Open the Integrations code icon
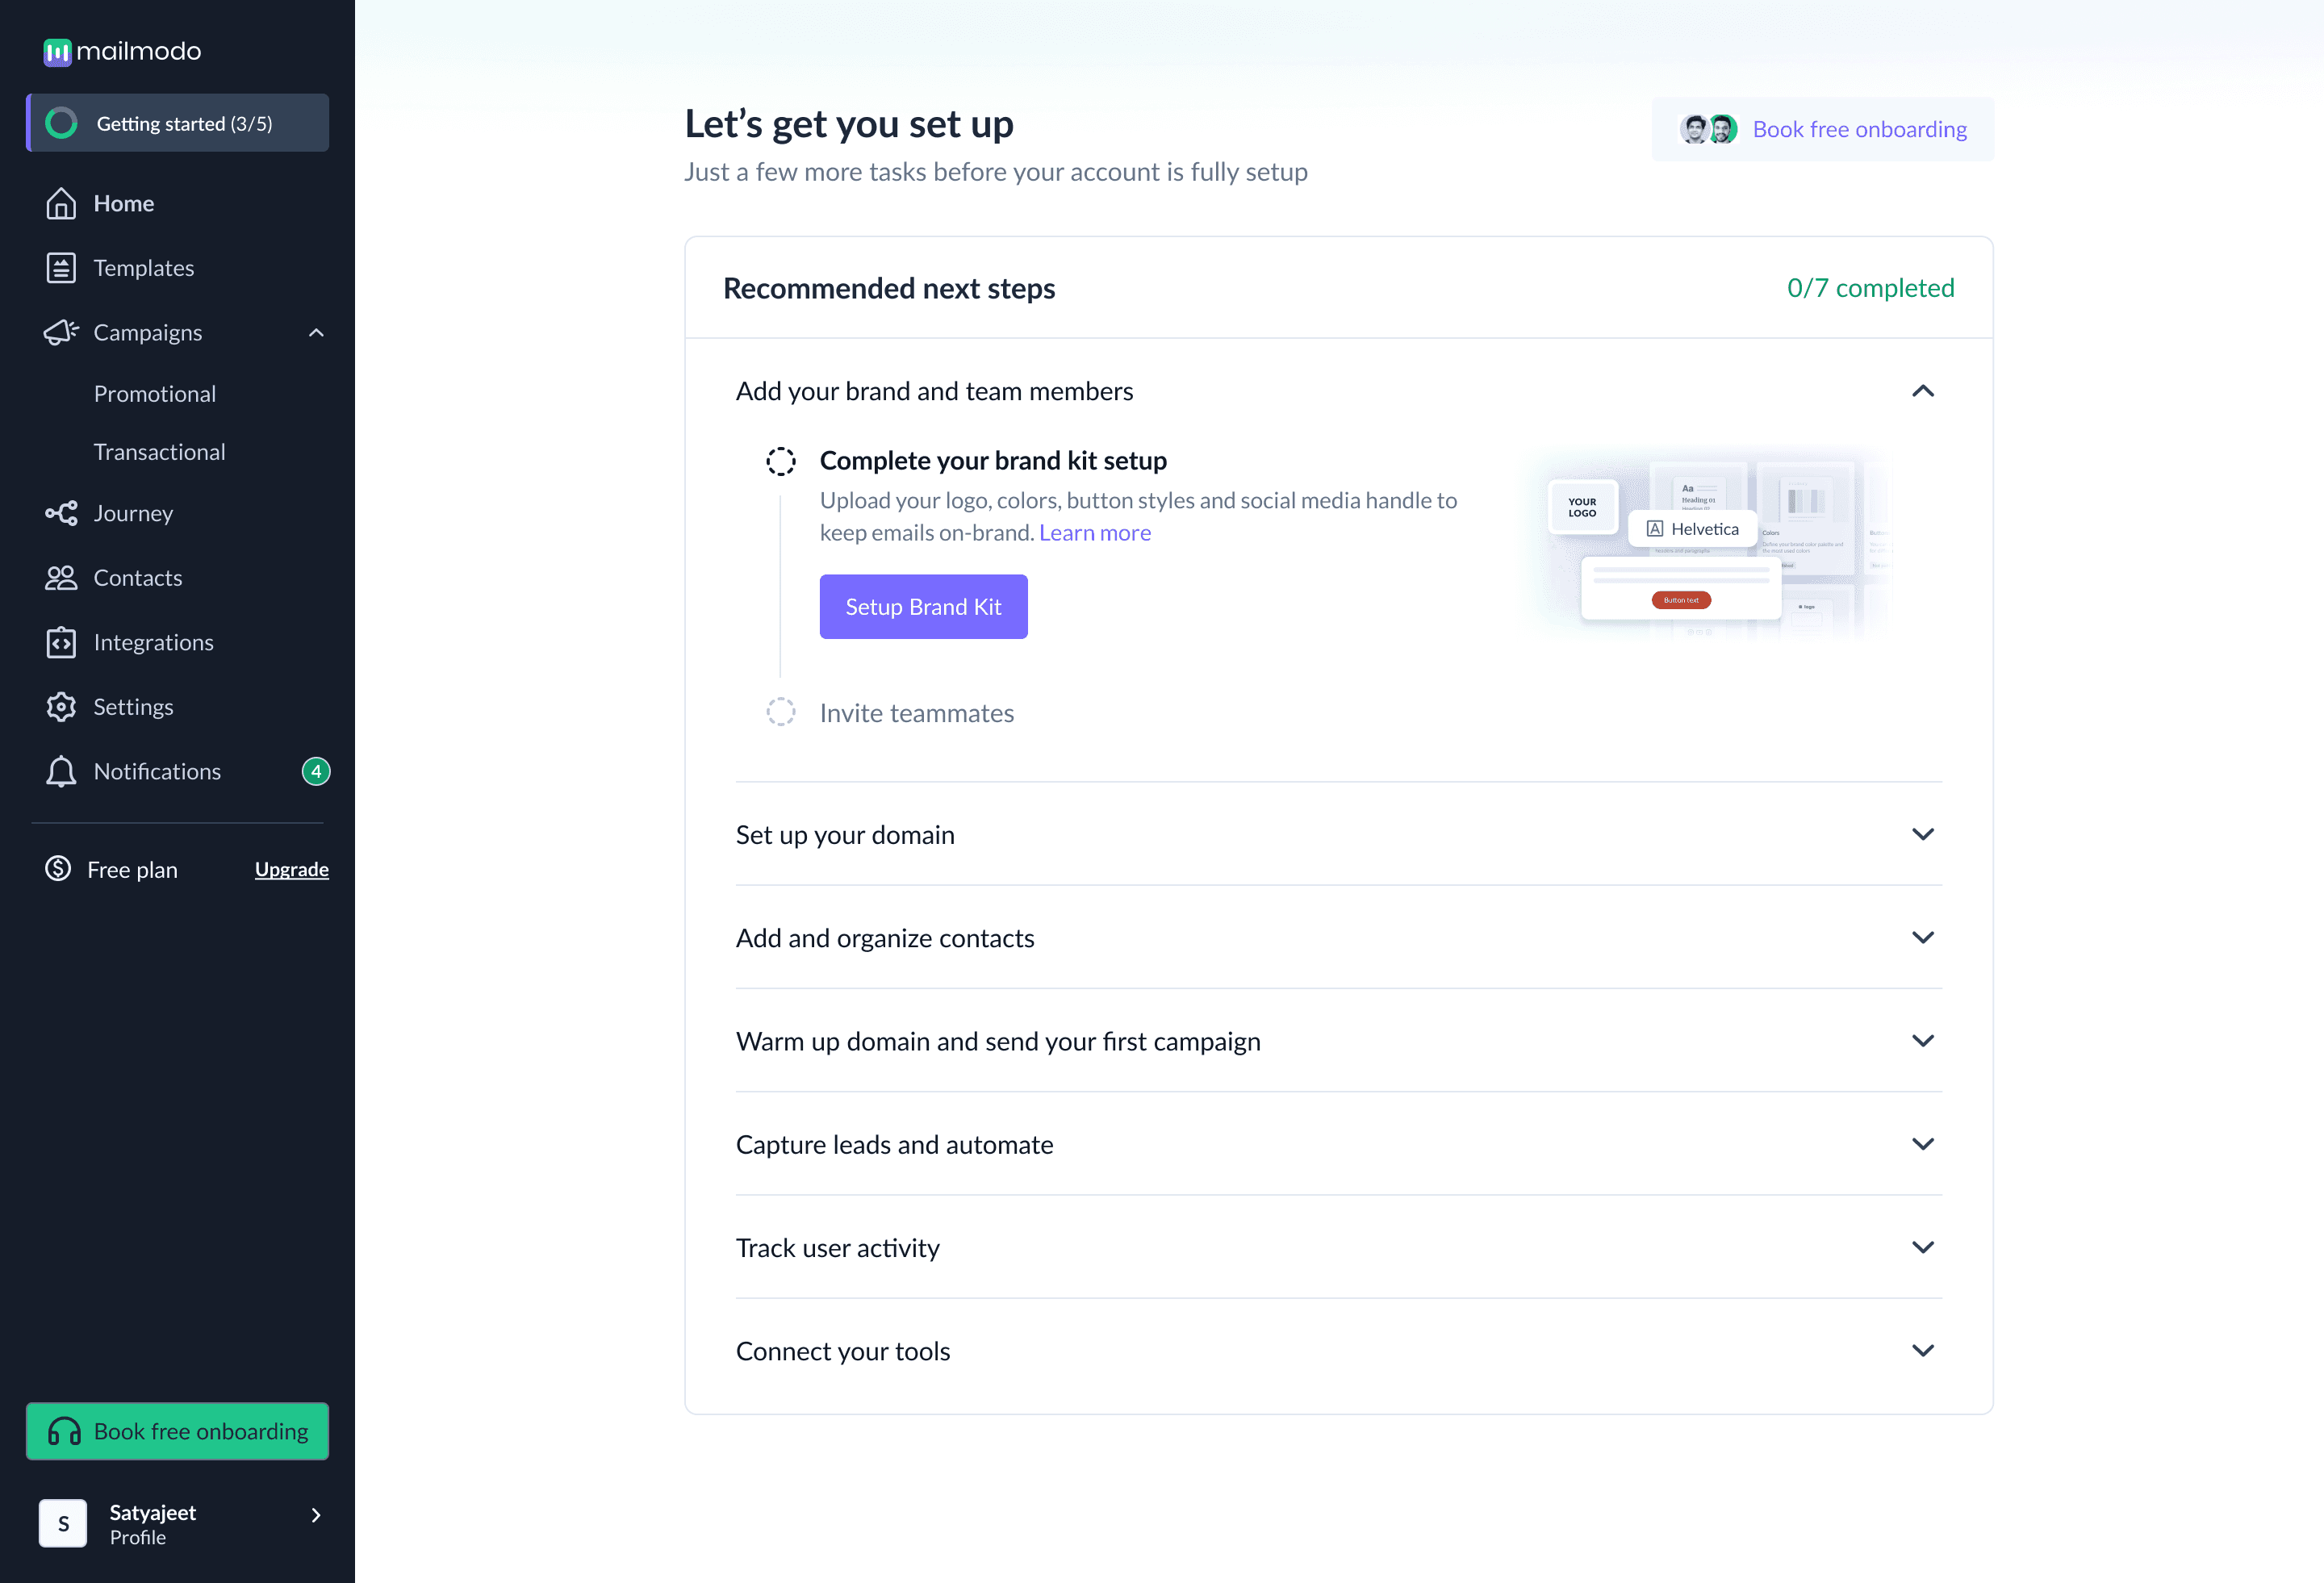Viewport: 2324px width, 1583px height. point(61,642)
